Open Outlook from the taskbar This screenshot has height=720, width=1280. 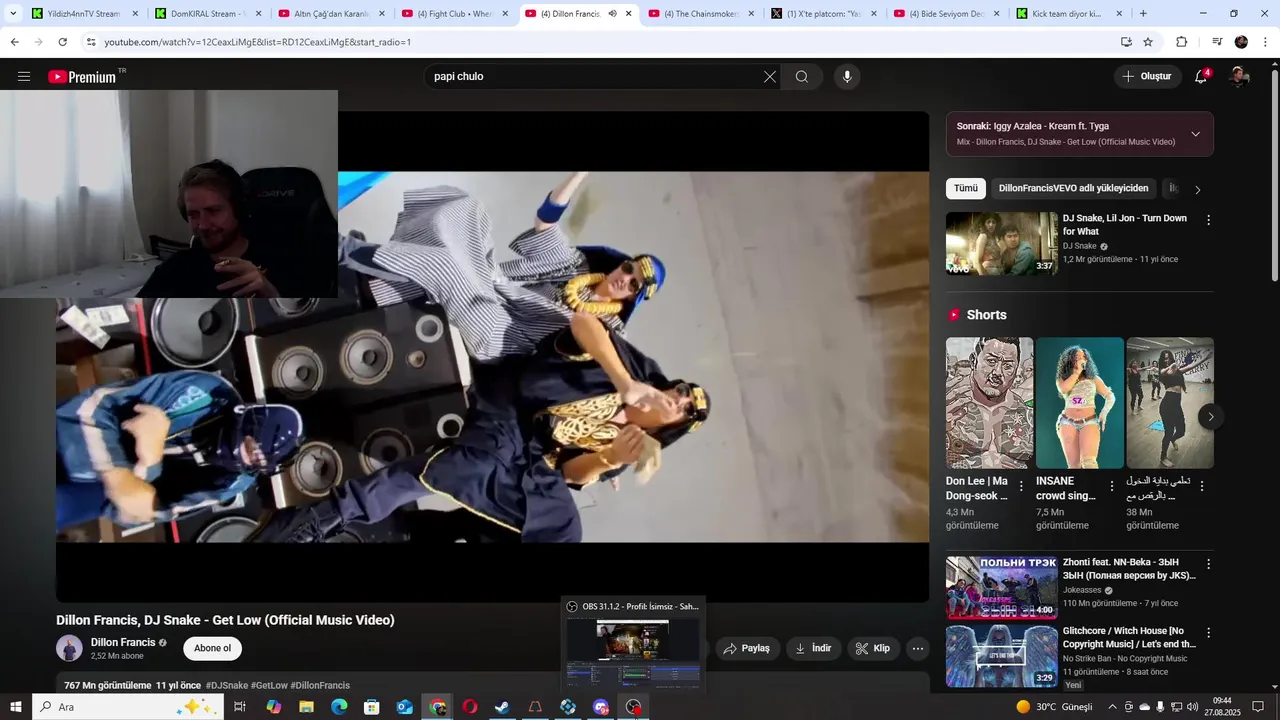404,707
